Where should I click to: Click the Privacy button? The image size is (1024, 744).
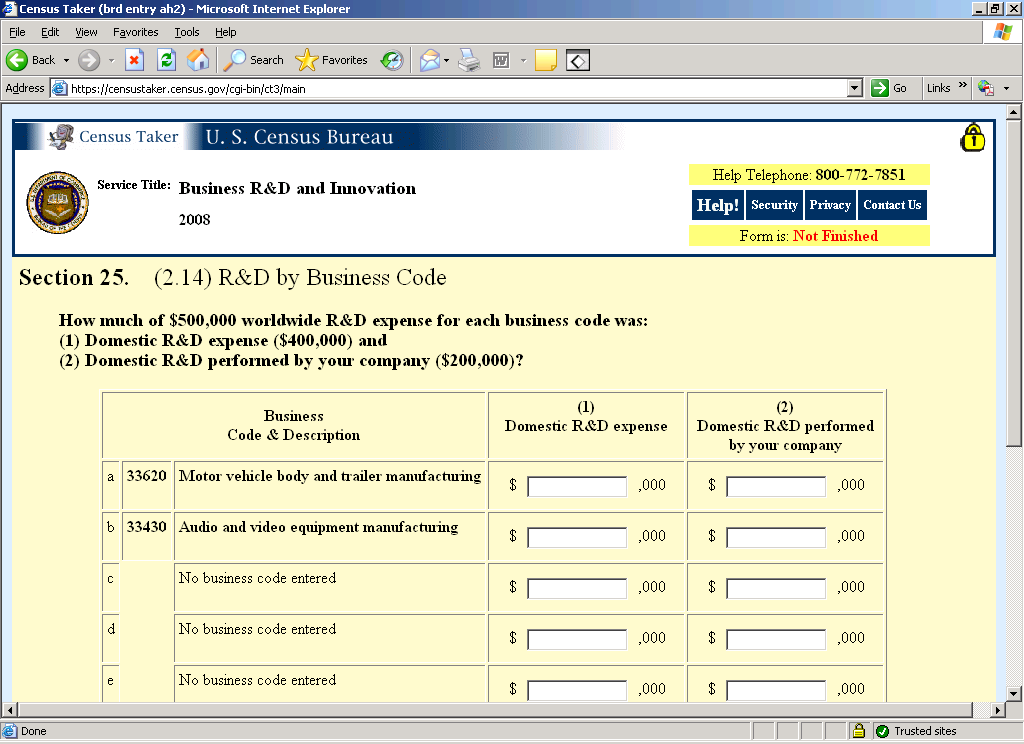click(830, 205)
